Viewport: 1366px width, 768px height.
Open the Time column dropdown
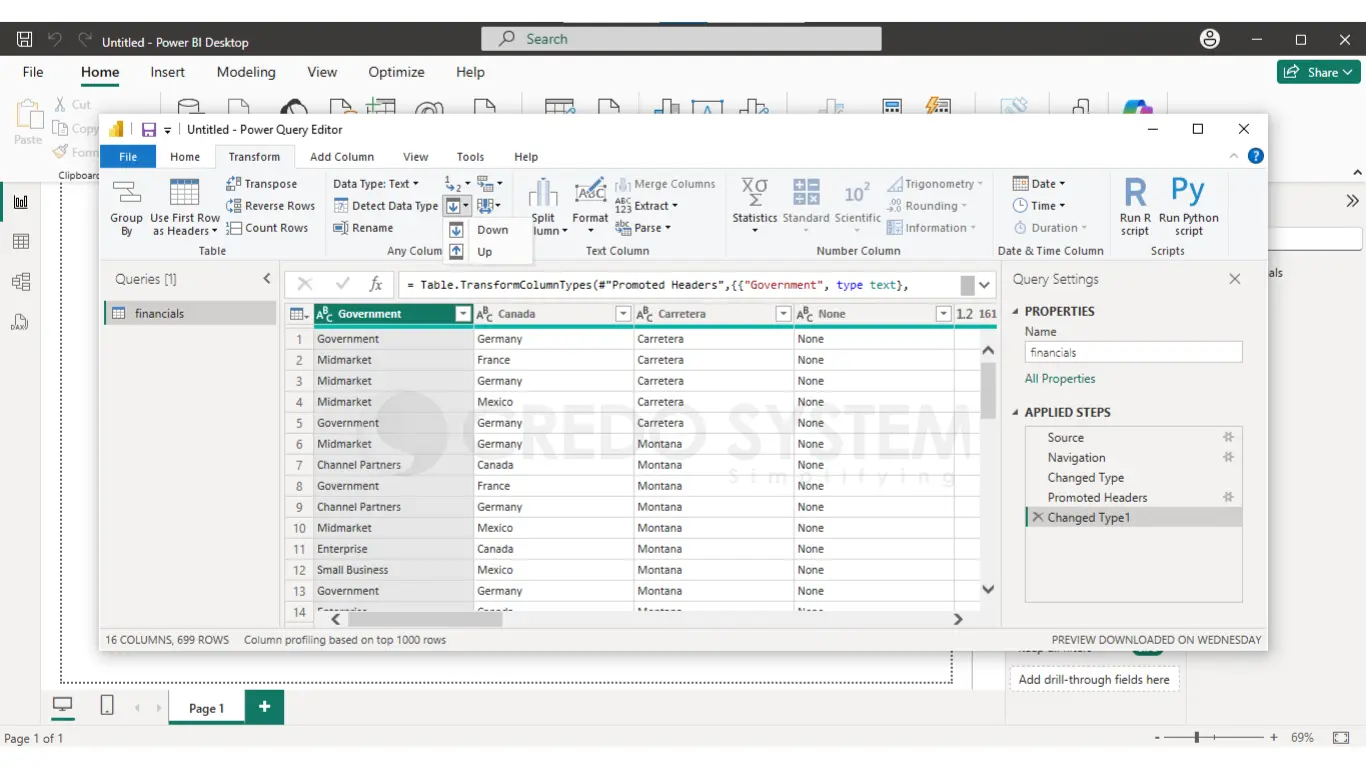[x=1039, y=206]
